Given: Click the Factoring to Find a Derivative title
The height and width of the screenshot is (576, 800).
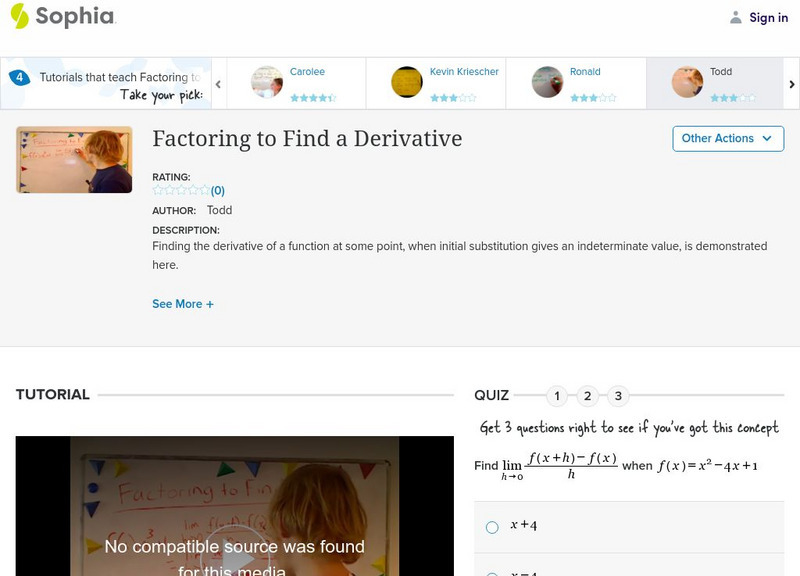Looking at the screenshot, I should tap(307, 139).
